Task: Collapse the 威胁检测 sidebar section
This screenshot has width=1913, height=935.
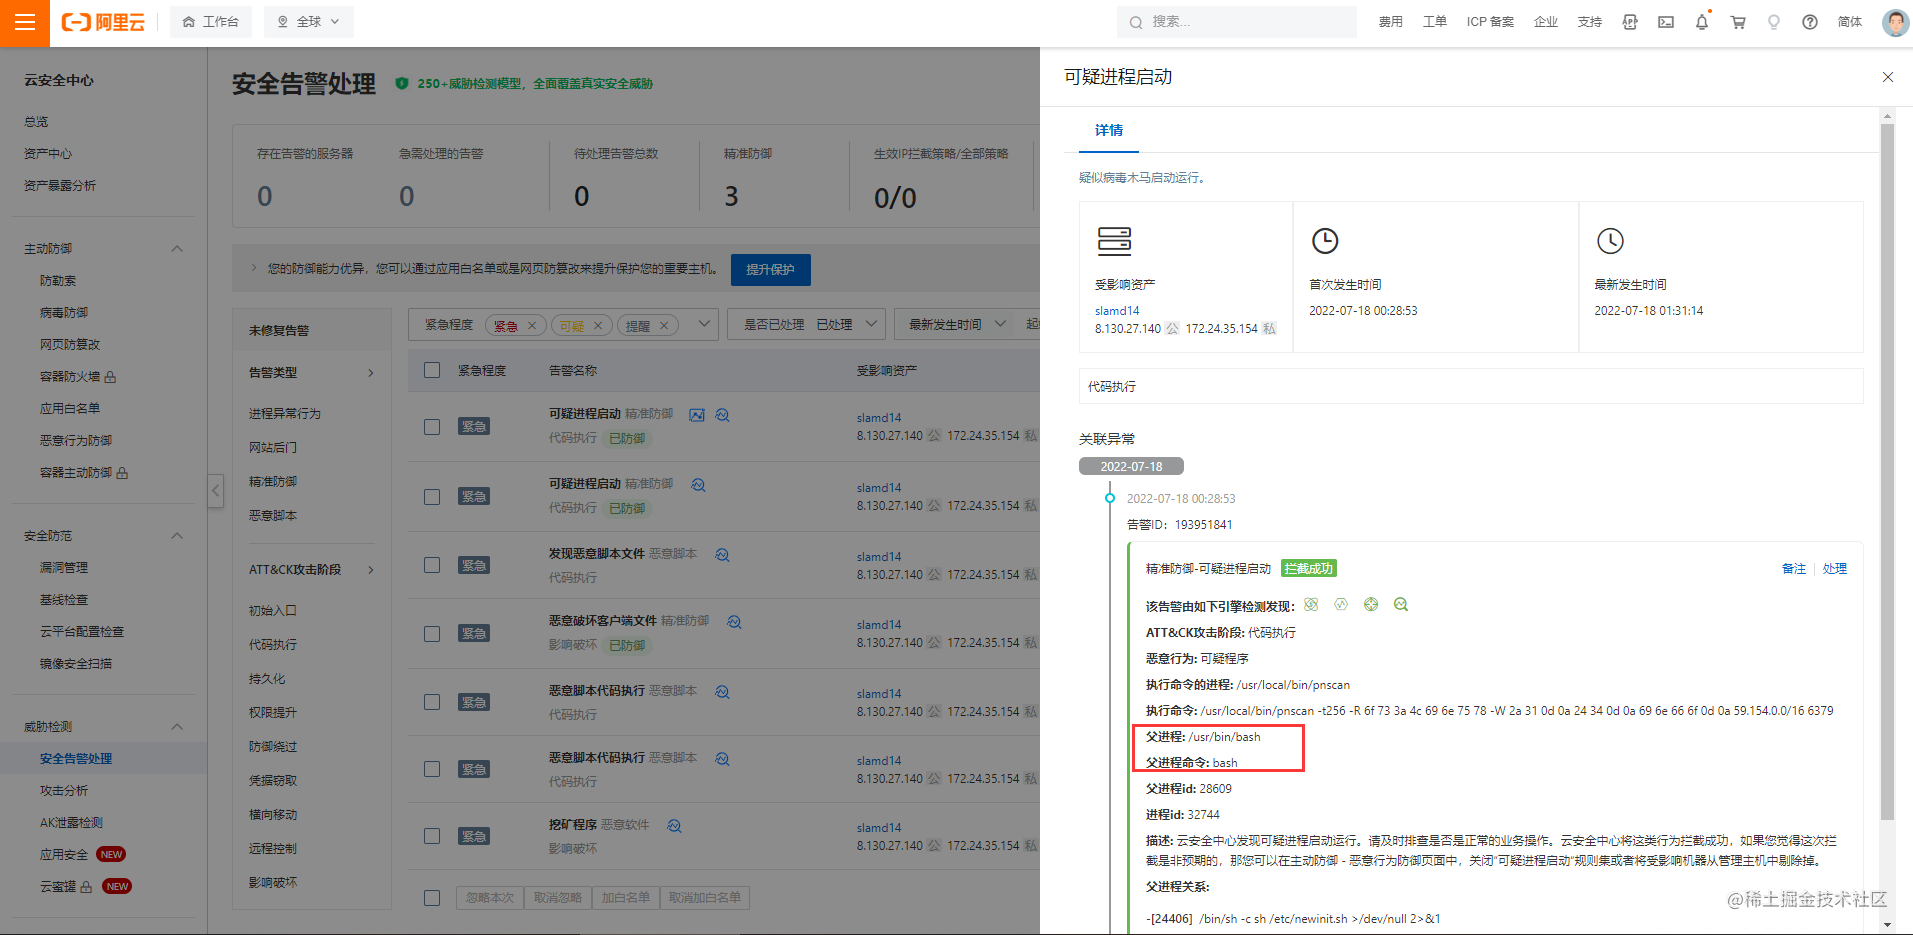Action: pos(177,726)
